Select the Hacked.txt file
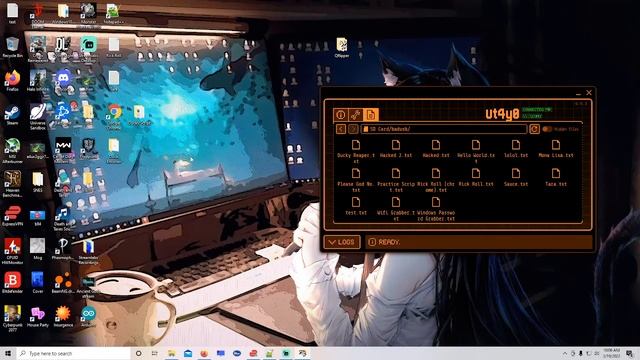Screen dimensions: 640x360 pyautogui.click(x=436, y=149)
